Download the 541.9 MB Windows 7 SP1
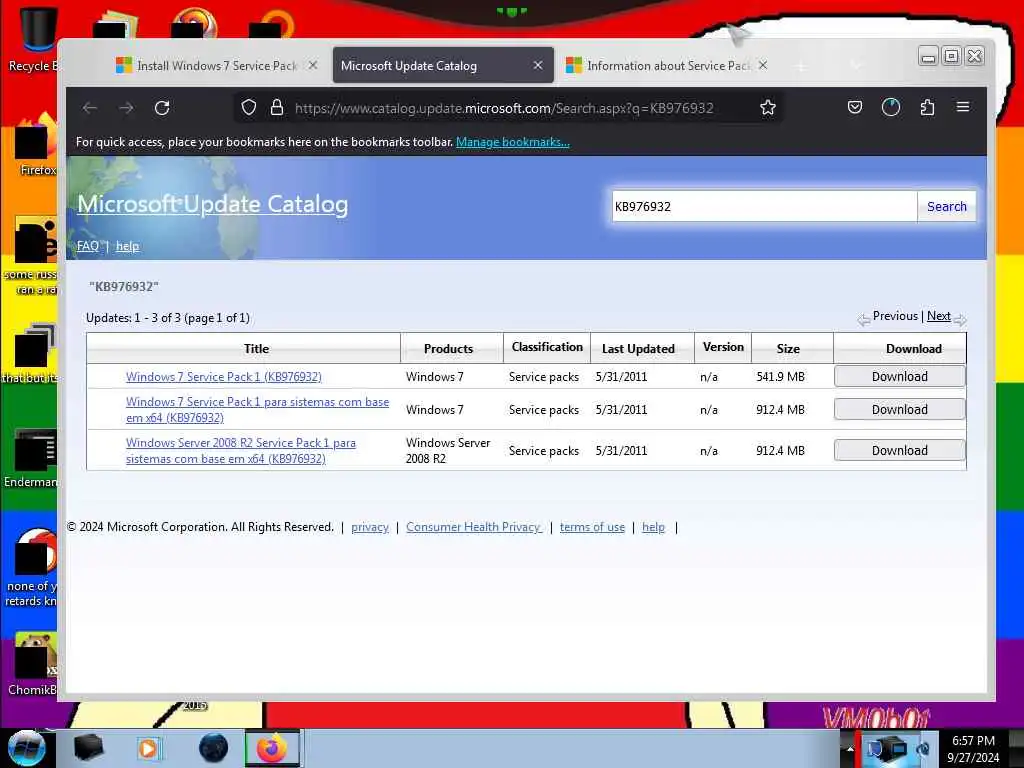Viewport: 1024px width, 768px height. tap(900, 376)
